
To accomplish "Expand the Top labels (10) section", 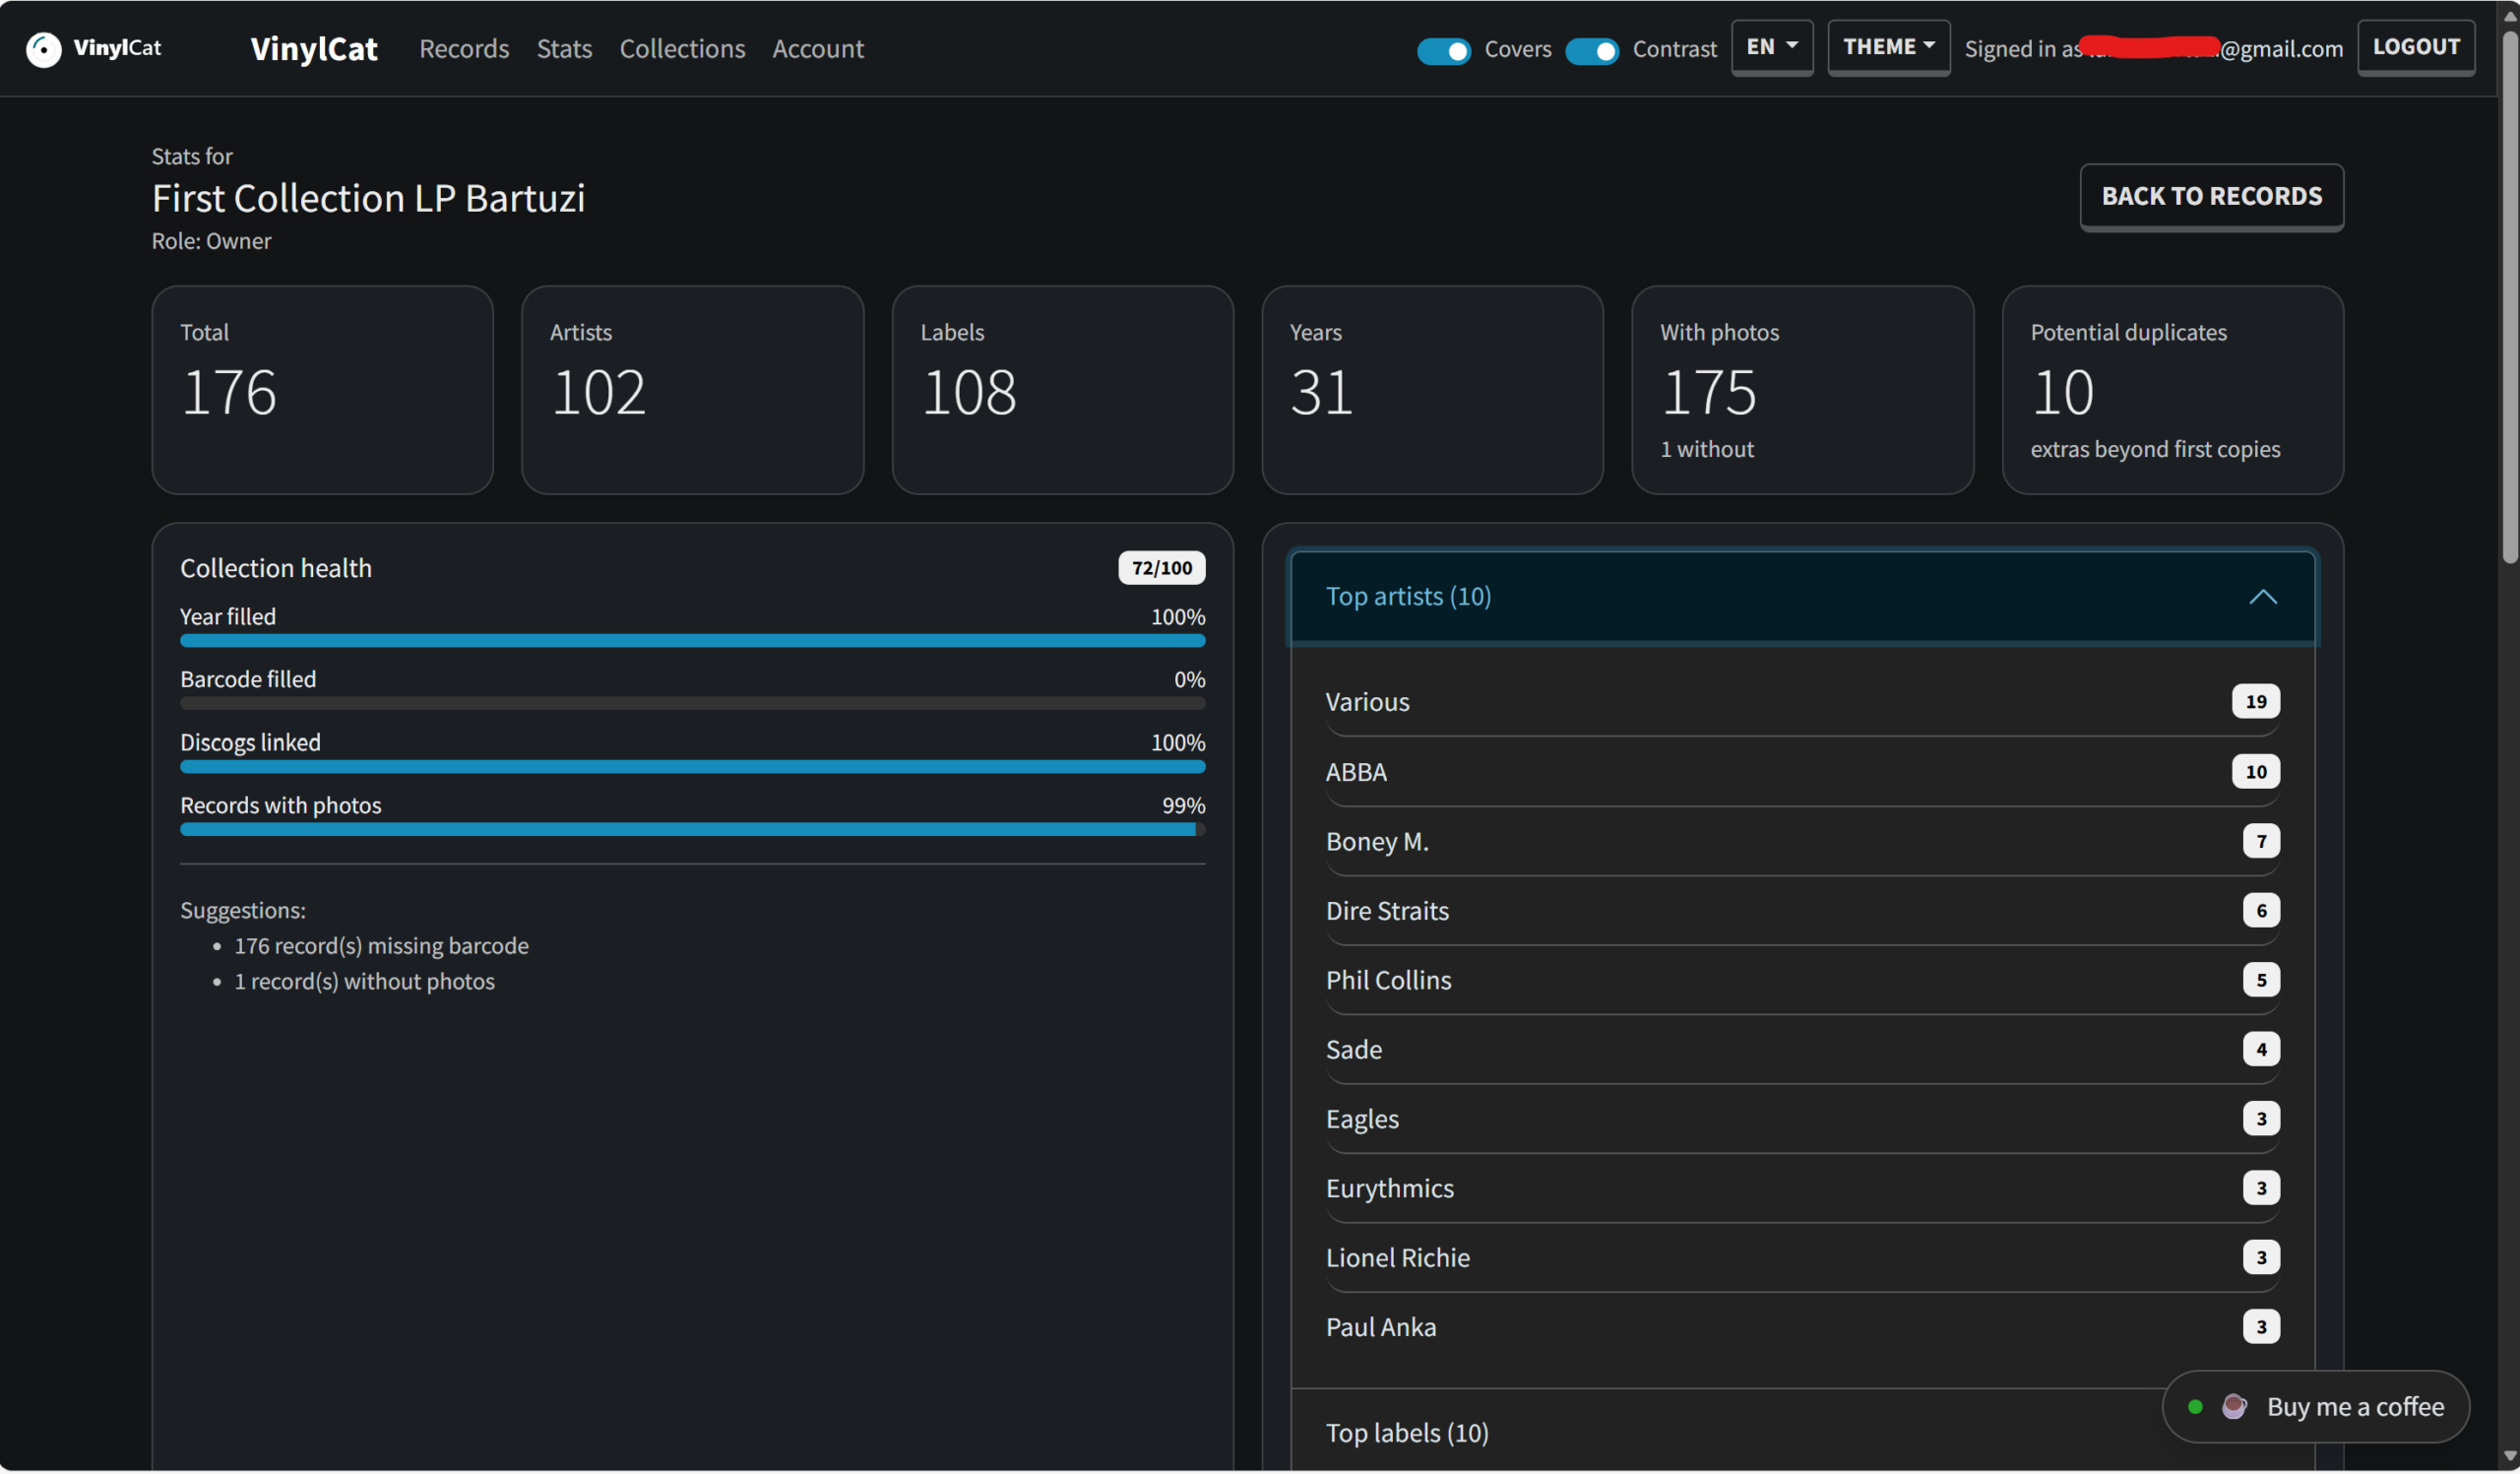I will 1406,1433.
